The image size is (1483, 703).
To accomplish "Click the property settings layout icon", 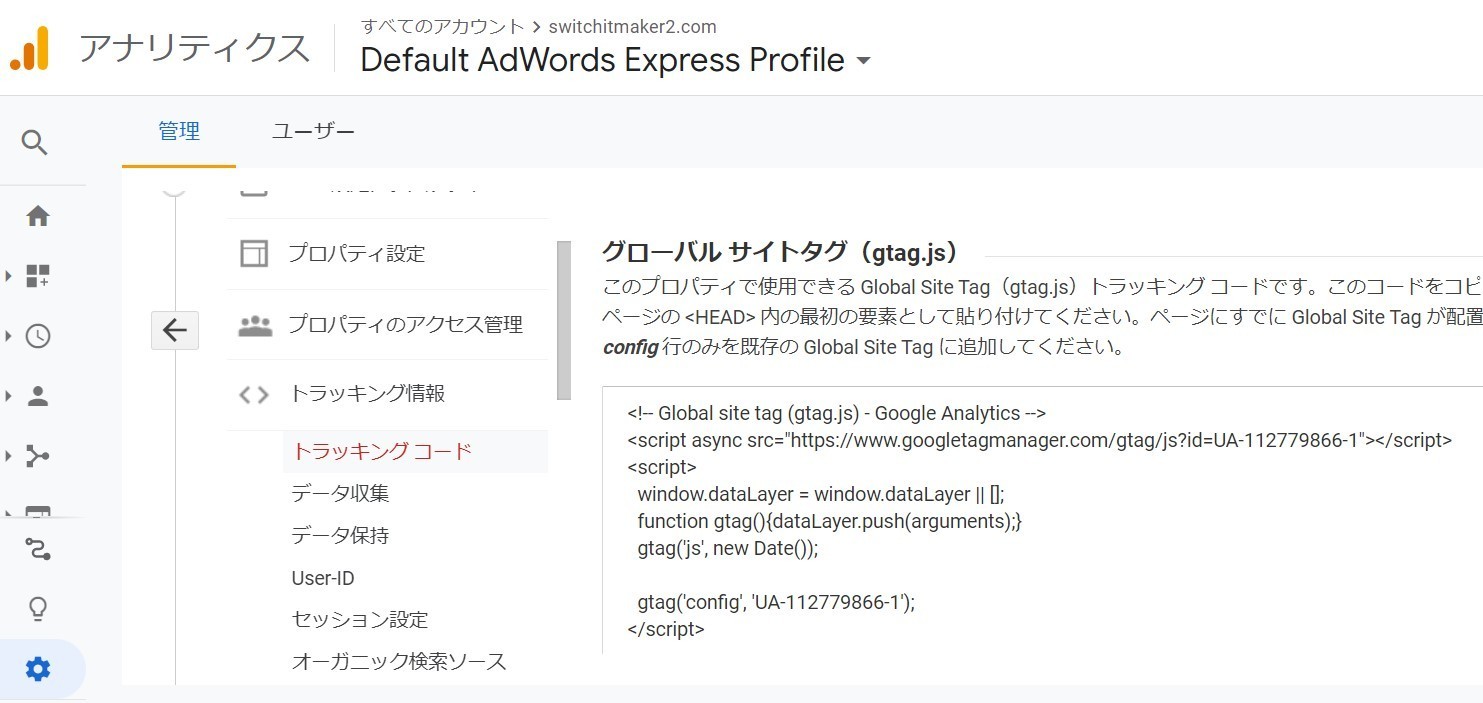I will pos(254,253).
